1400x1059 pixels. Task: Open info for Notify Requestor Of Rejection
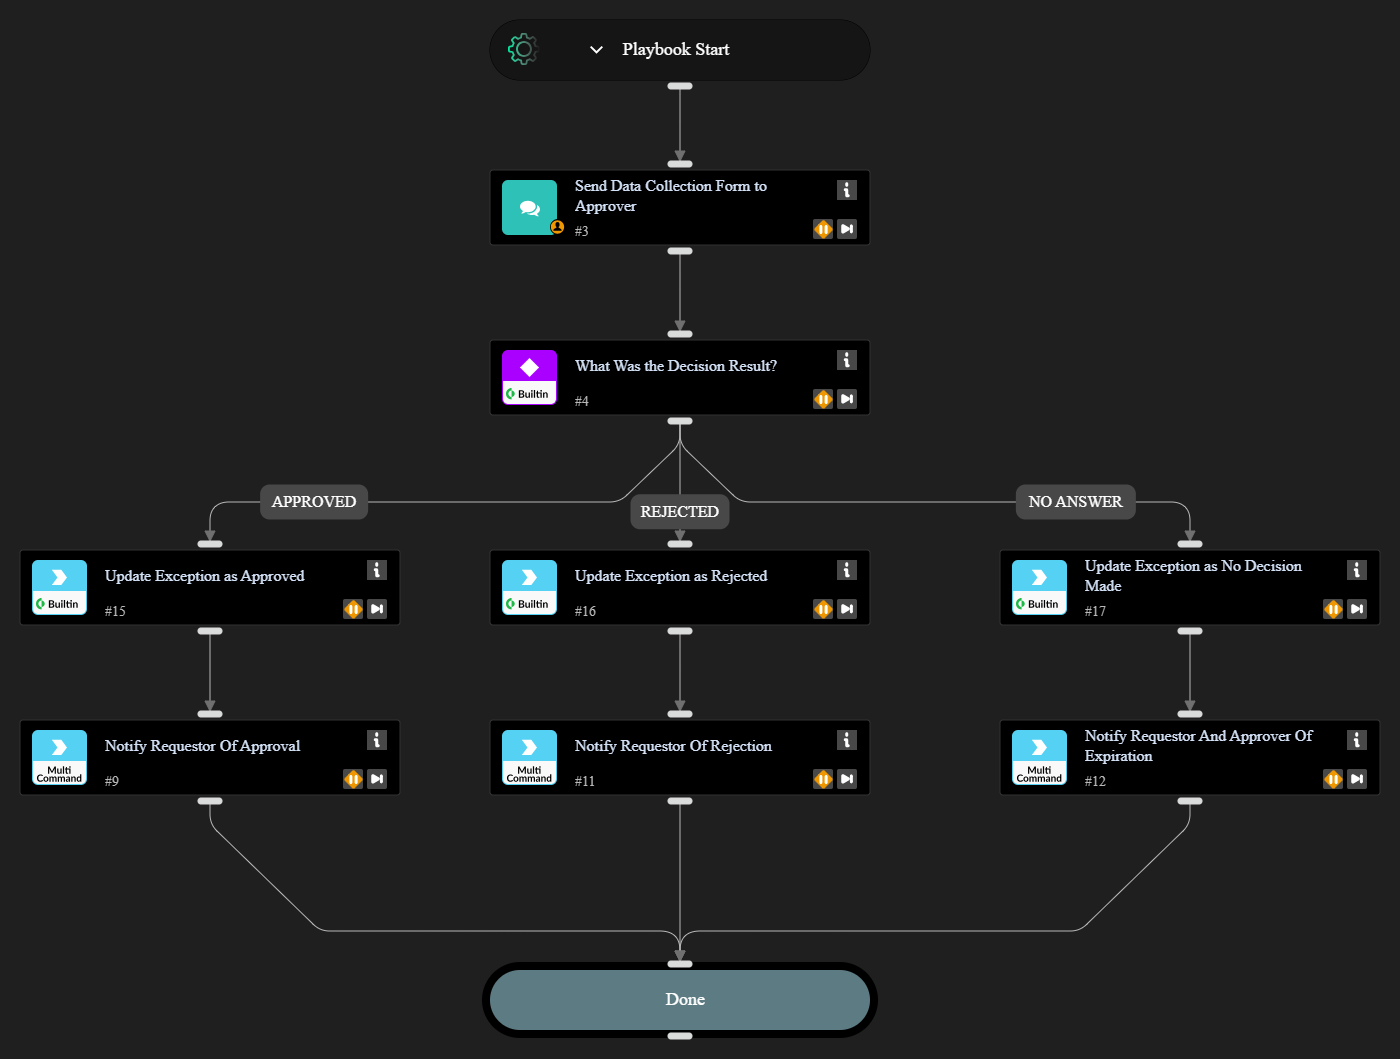[846, 740]
